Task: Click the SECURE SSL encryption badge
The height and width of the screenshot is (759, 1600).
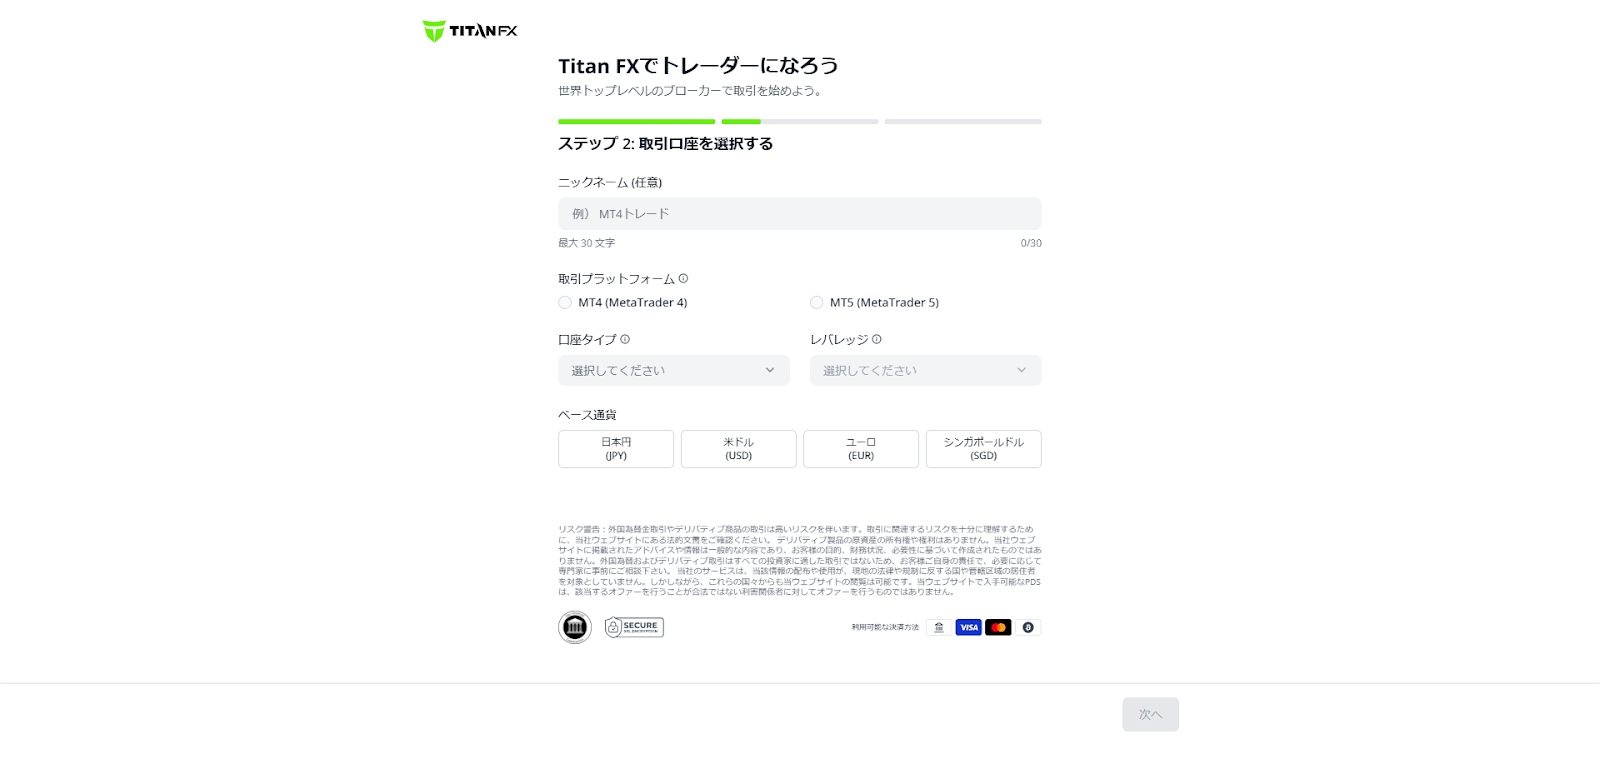Action: point(634,627)
